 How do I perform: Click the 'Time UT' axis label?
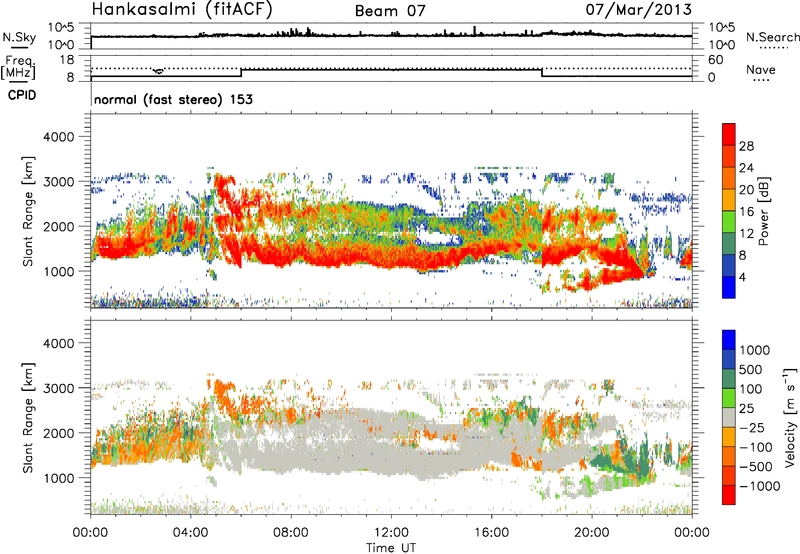coord(391,548)
